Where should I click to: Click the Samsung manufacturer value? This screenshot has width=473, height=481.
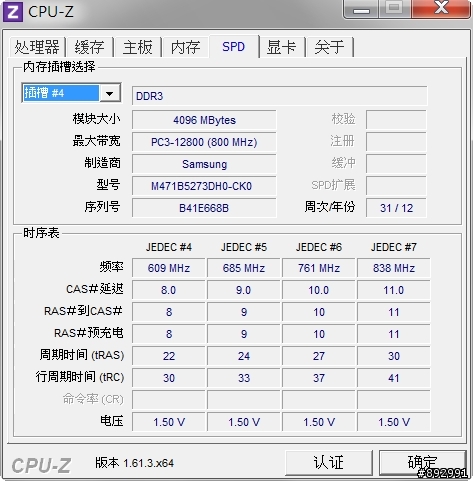point(204,164)
